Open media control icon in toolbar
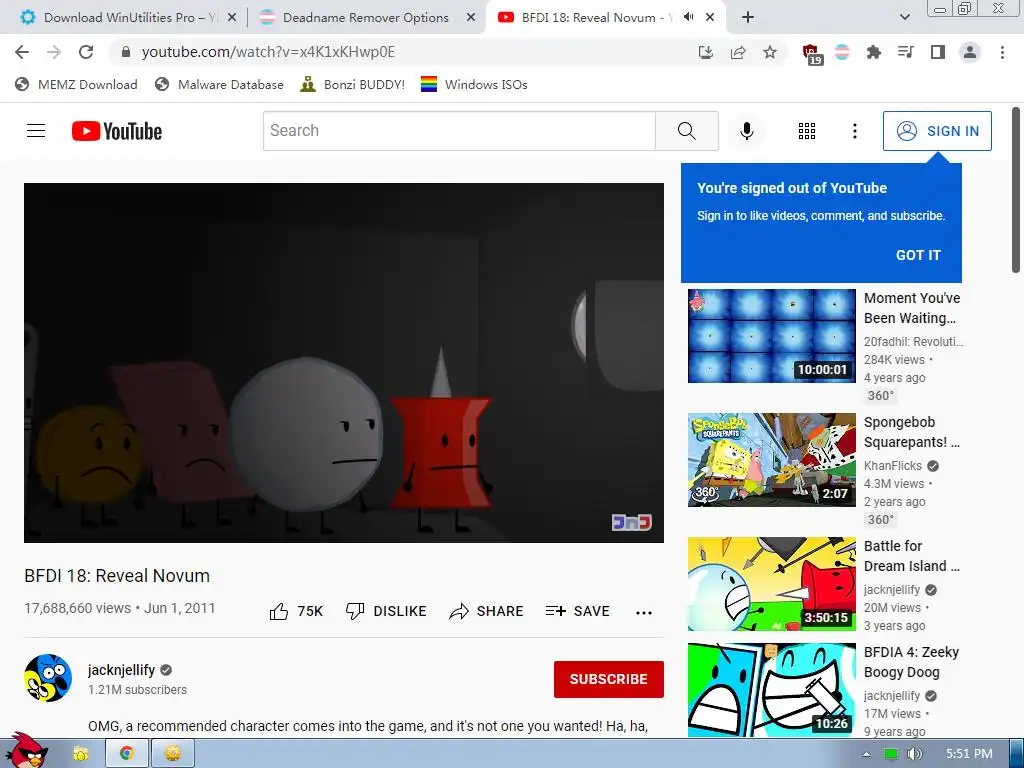Screen dimensions: 1024x768 (x=906, y=52)
